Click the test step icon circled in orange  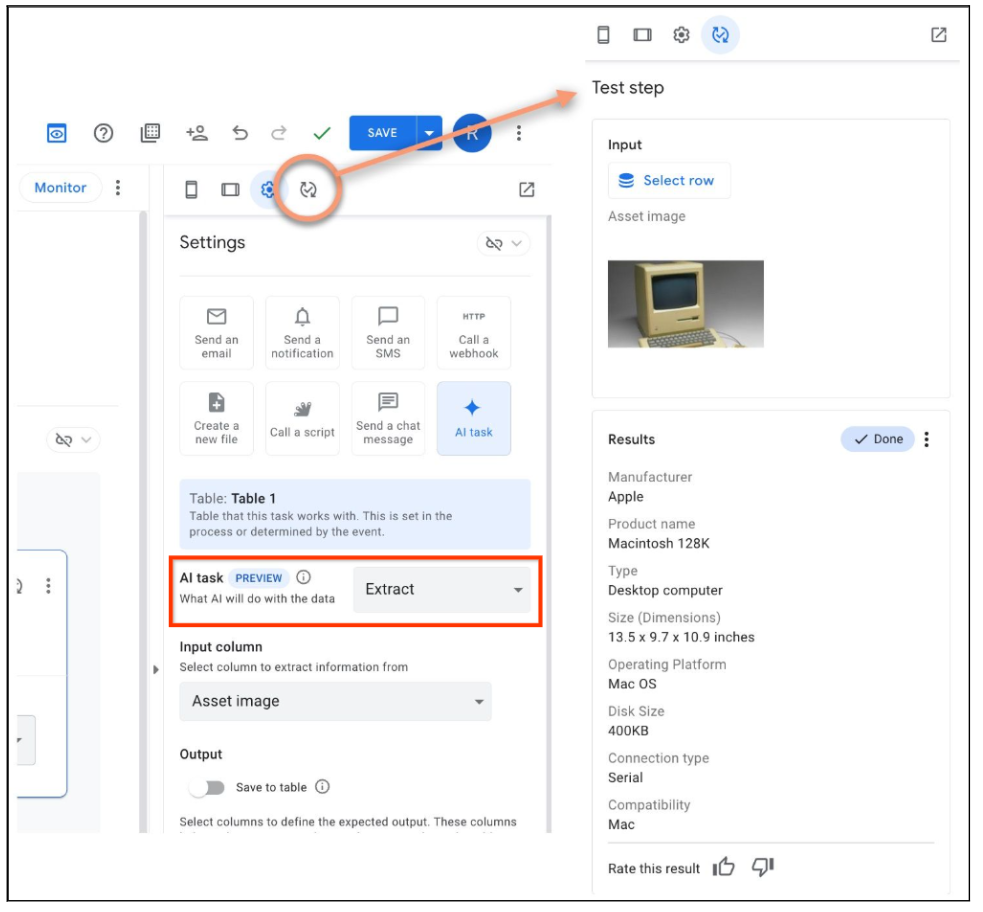pyautogui.click(x=308, y=189)
